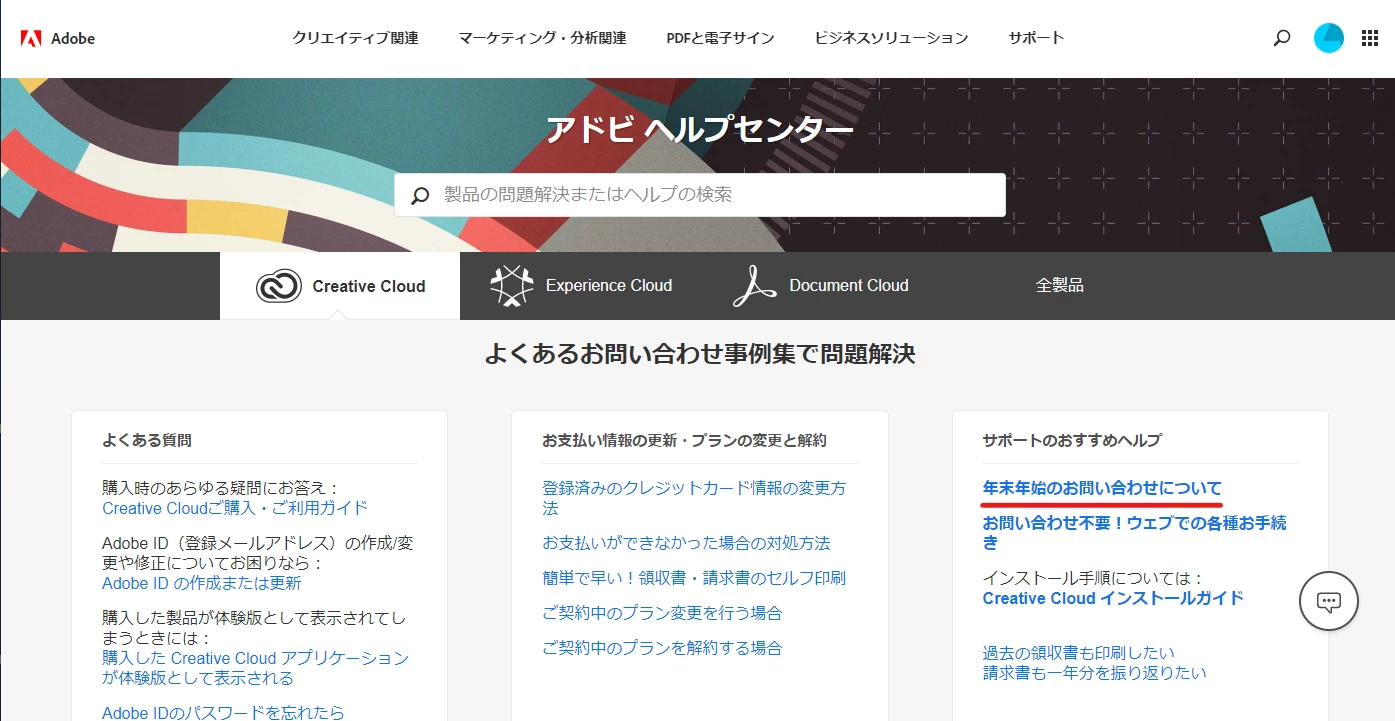This screenshot has width=1395, height=721.
Task: Click the Adobe logo icon
Action: coord(31,39)
